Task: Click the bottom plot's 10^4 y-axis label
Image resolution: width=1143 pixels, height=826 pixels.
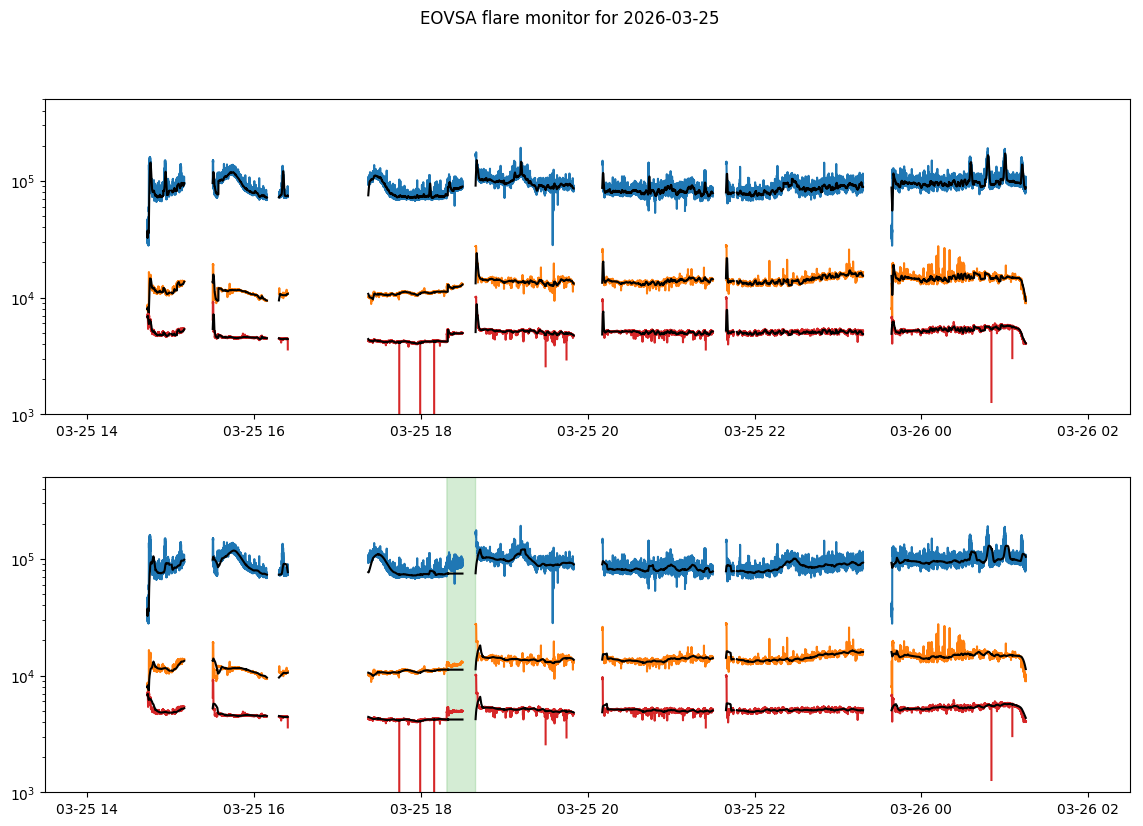Action: (x=24, y=677)
